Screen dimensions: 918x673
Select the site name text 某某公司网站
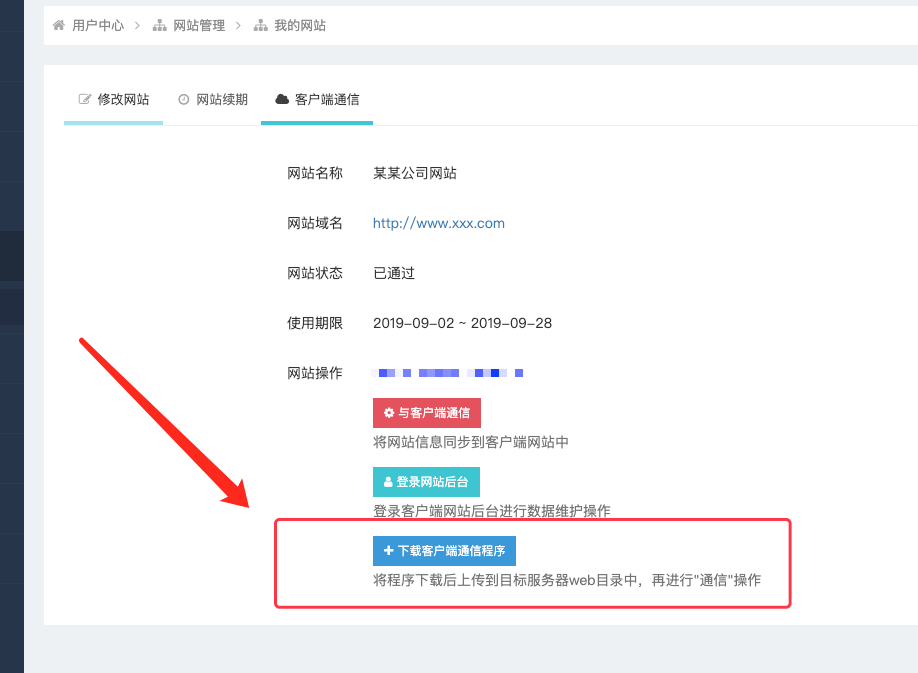tap(415, 173)
